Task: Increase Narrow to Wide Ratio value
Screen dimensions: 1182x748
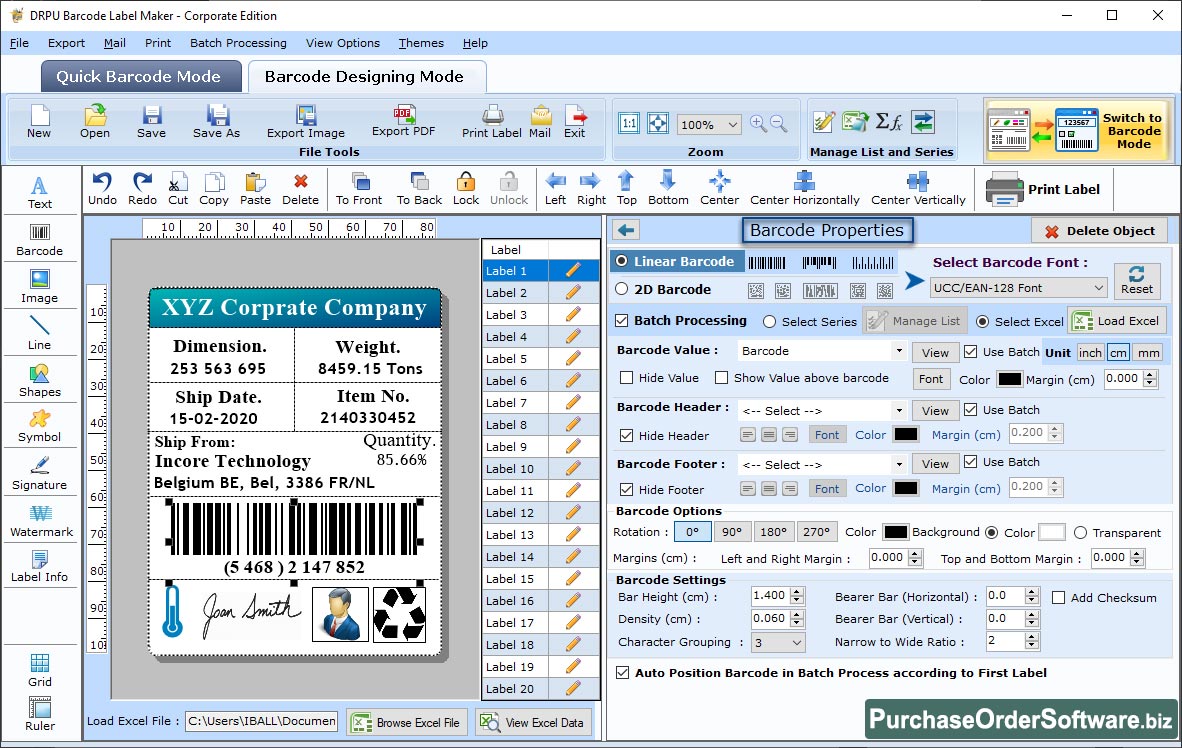Action: point(1033,636)
